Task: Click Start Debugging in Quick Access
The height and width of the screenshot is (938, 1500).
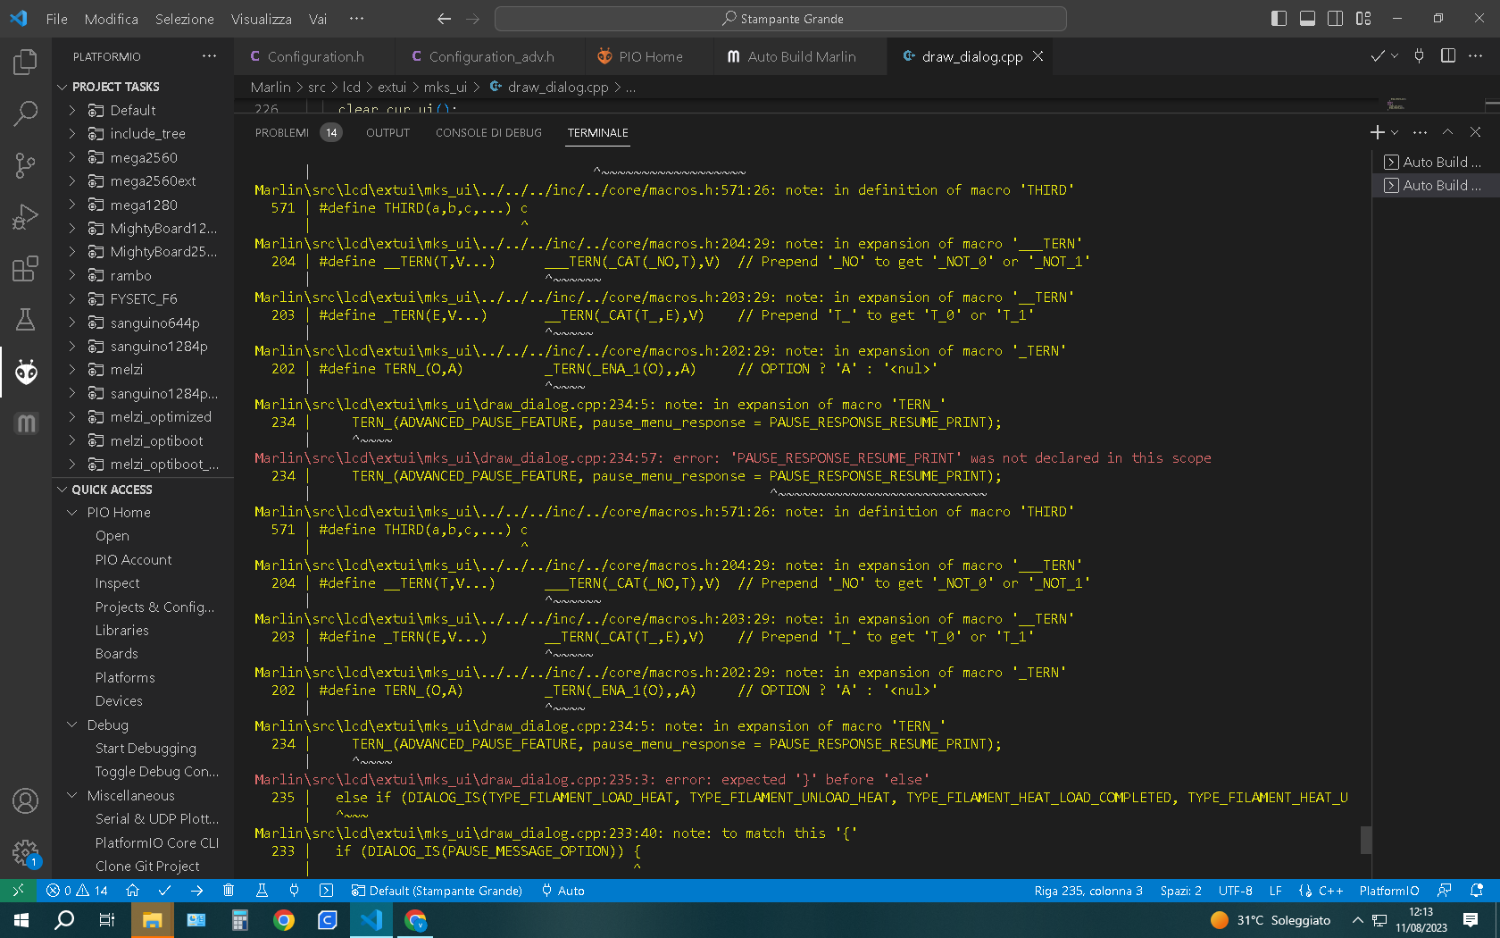Action: pos(145,748)
